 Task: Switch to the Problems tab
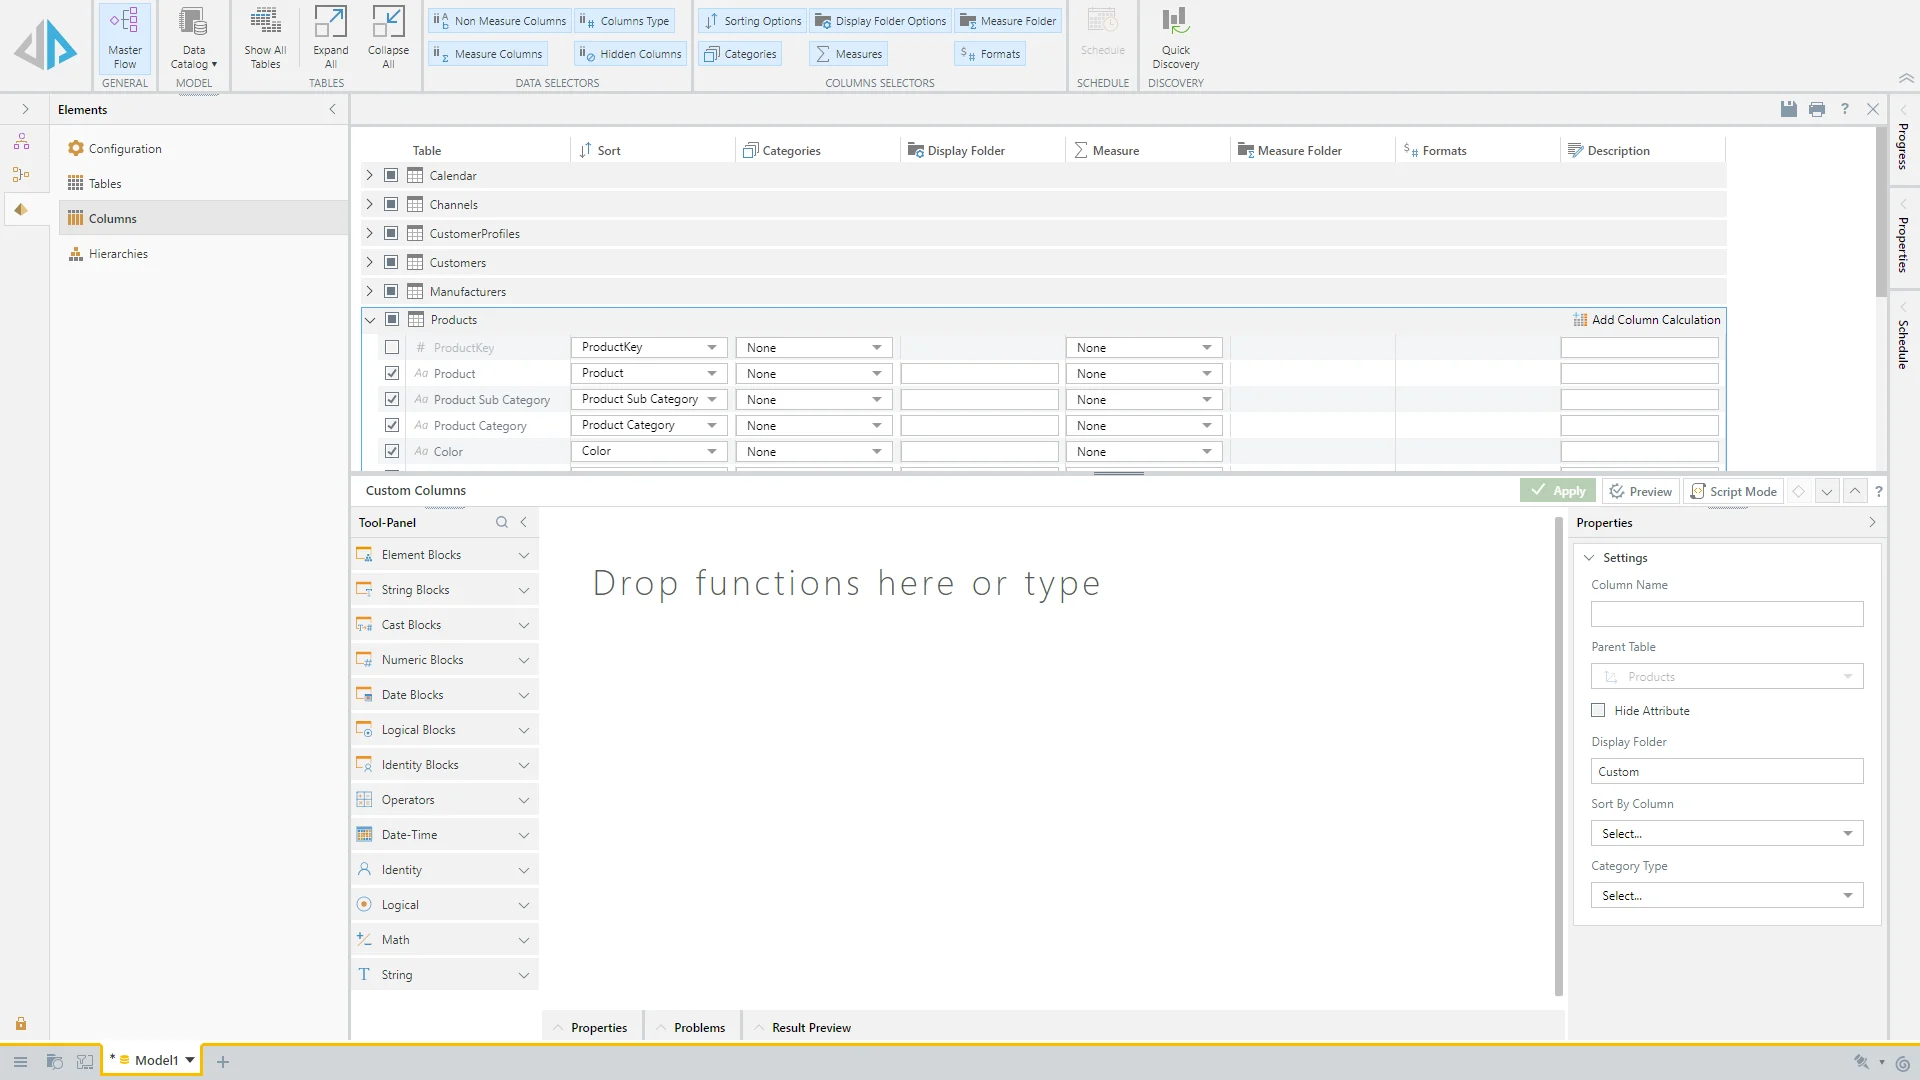click(x=699, y=1027)
